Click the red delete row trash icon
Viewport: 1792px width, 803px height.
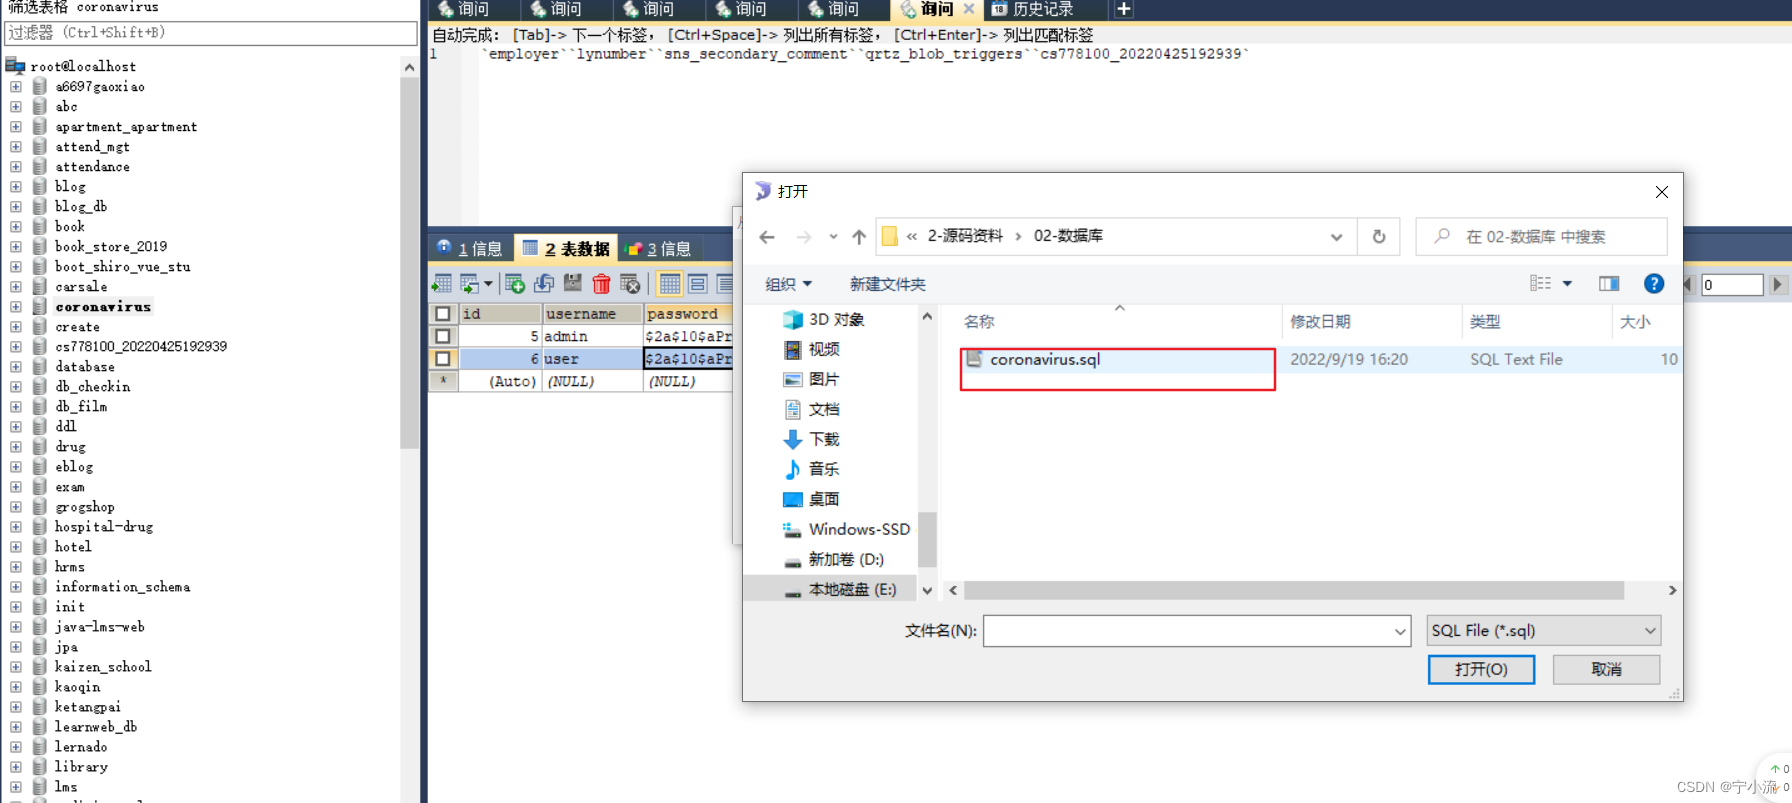[x=601, y=284]
